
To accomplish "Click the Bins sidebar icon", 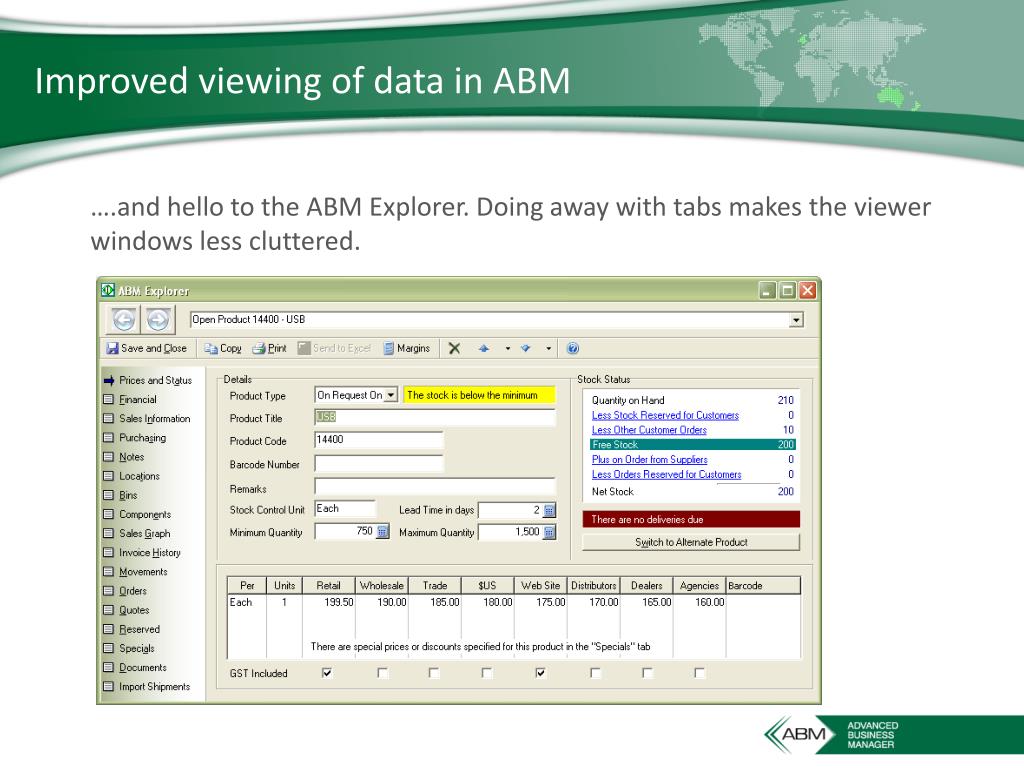I will point(108,495).
